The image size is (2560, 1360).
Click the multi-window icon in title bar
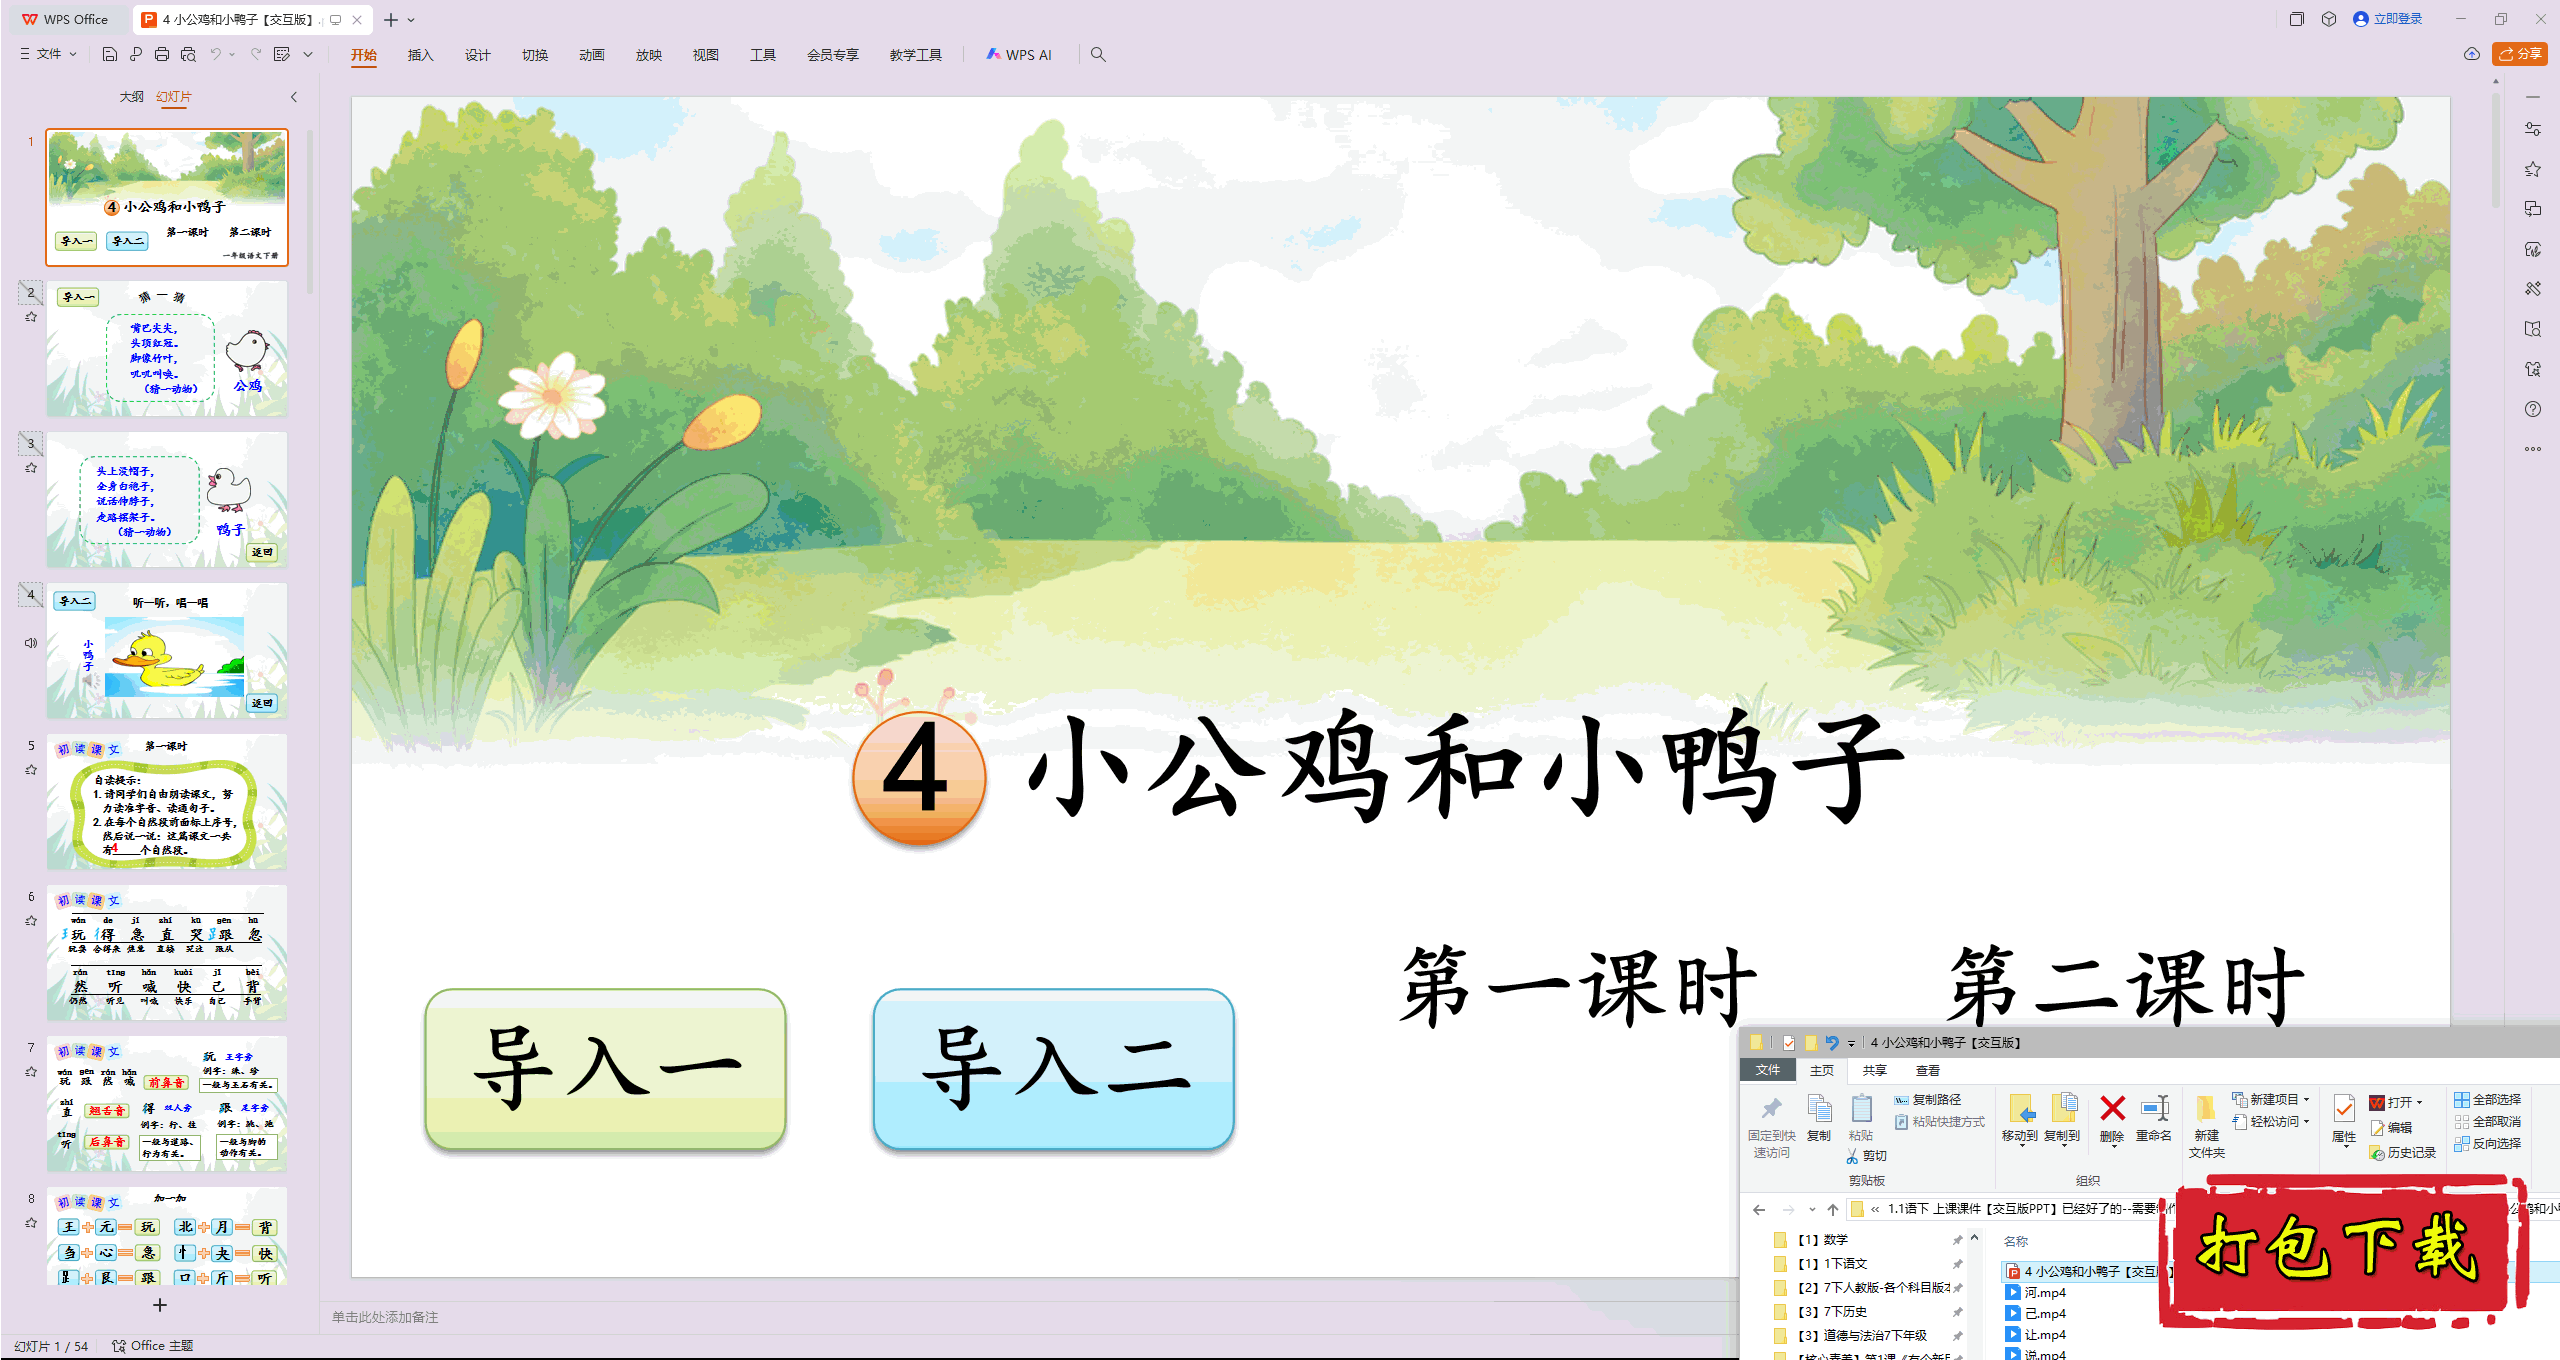[x=2297, y=19]
